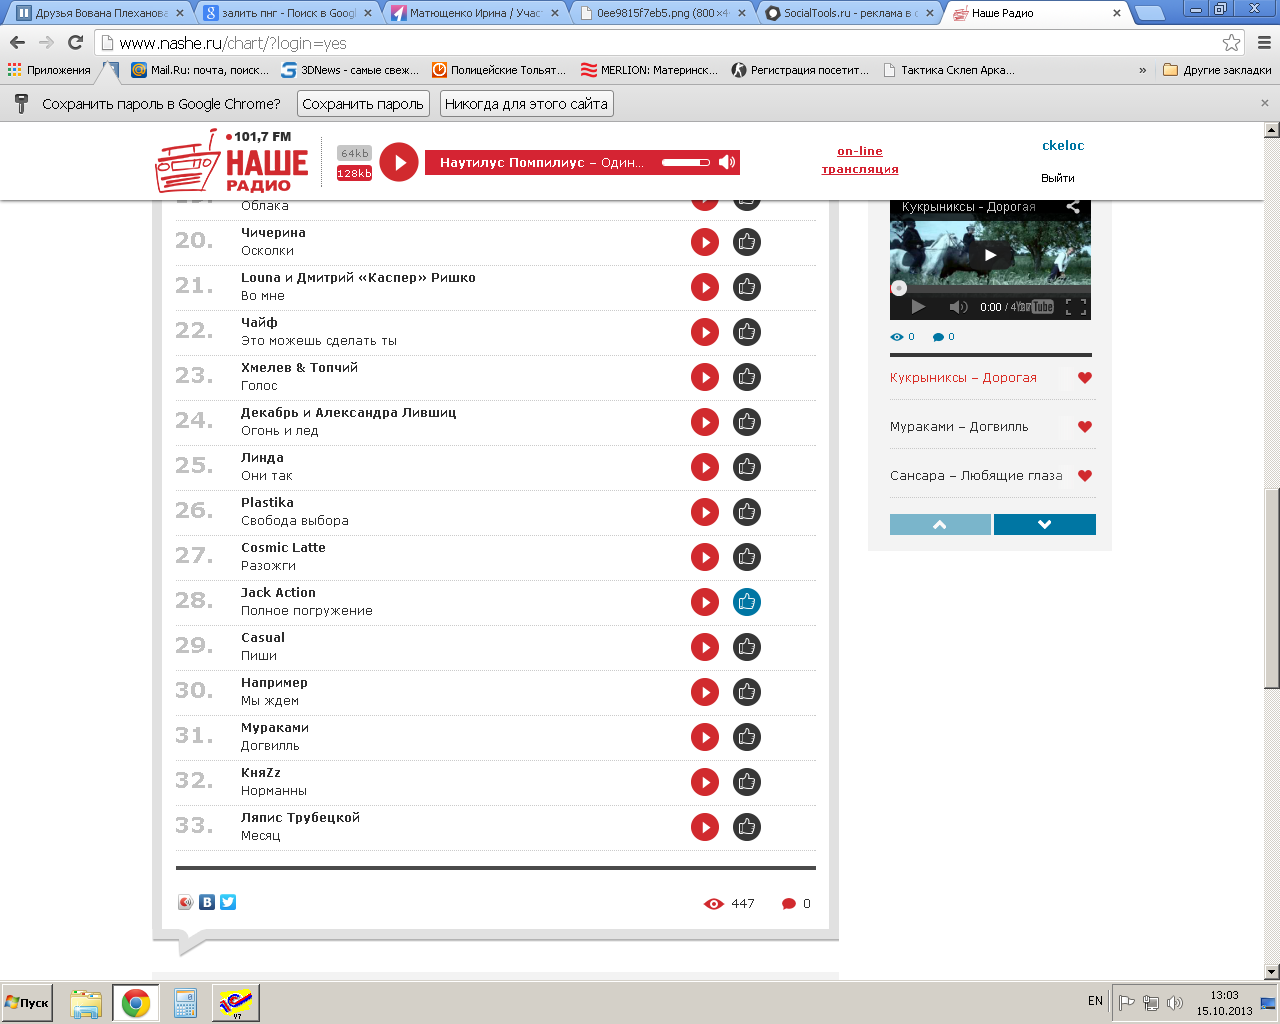Play Линда – Они так
Image resolution: width=1280 pixels, height=1024 pixels.
(705, 467)
